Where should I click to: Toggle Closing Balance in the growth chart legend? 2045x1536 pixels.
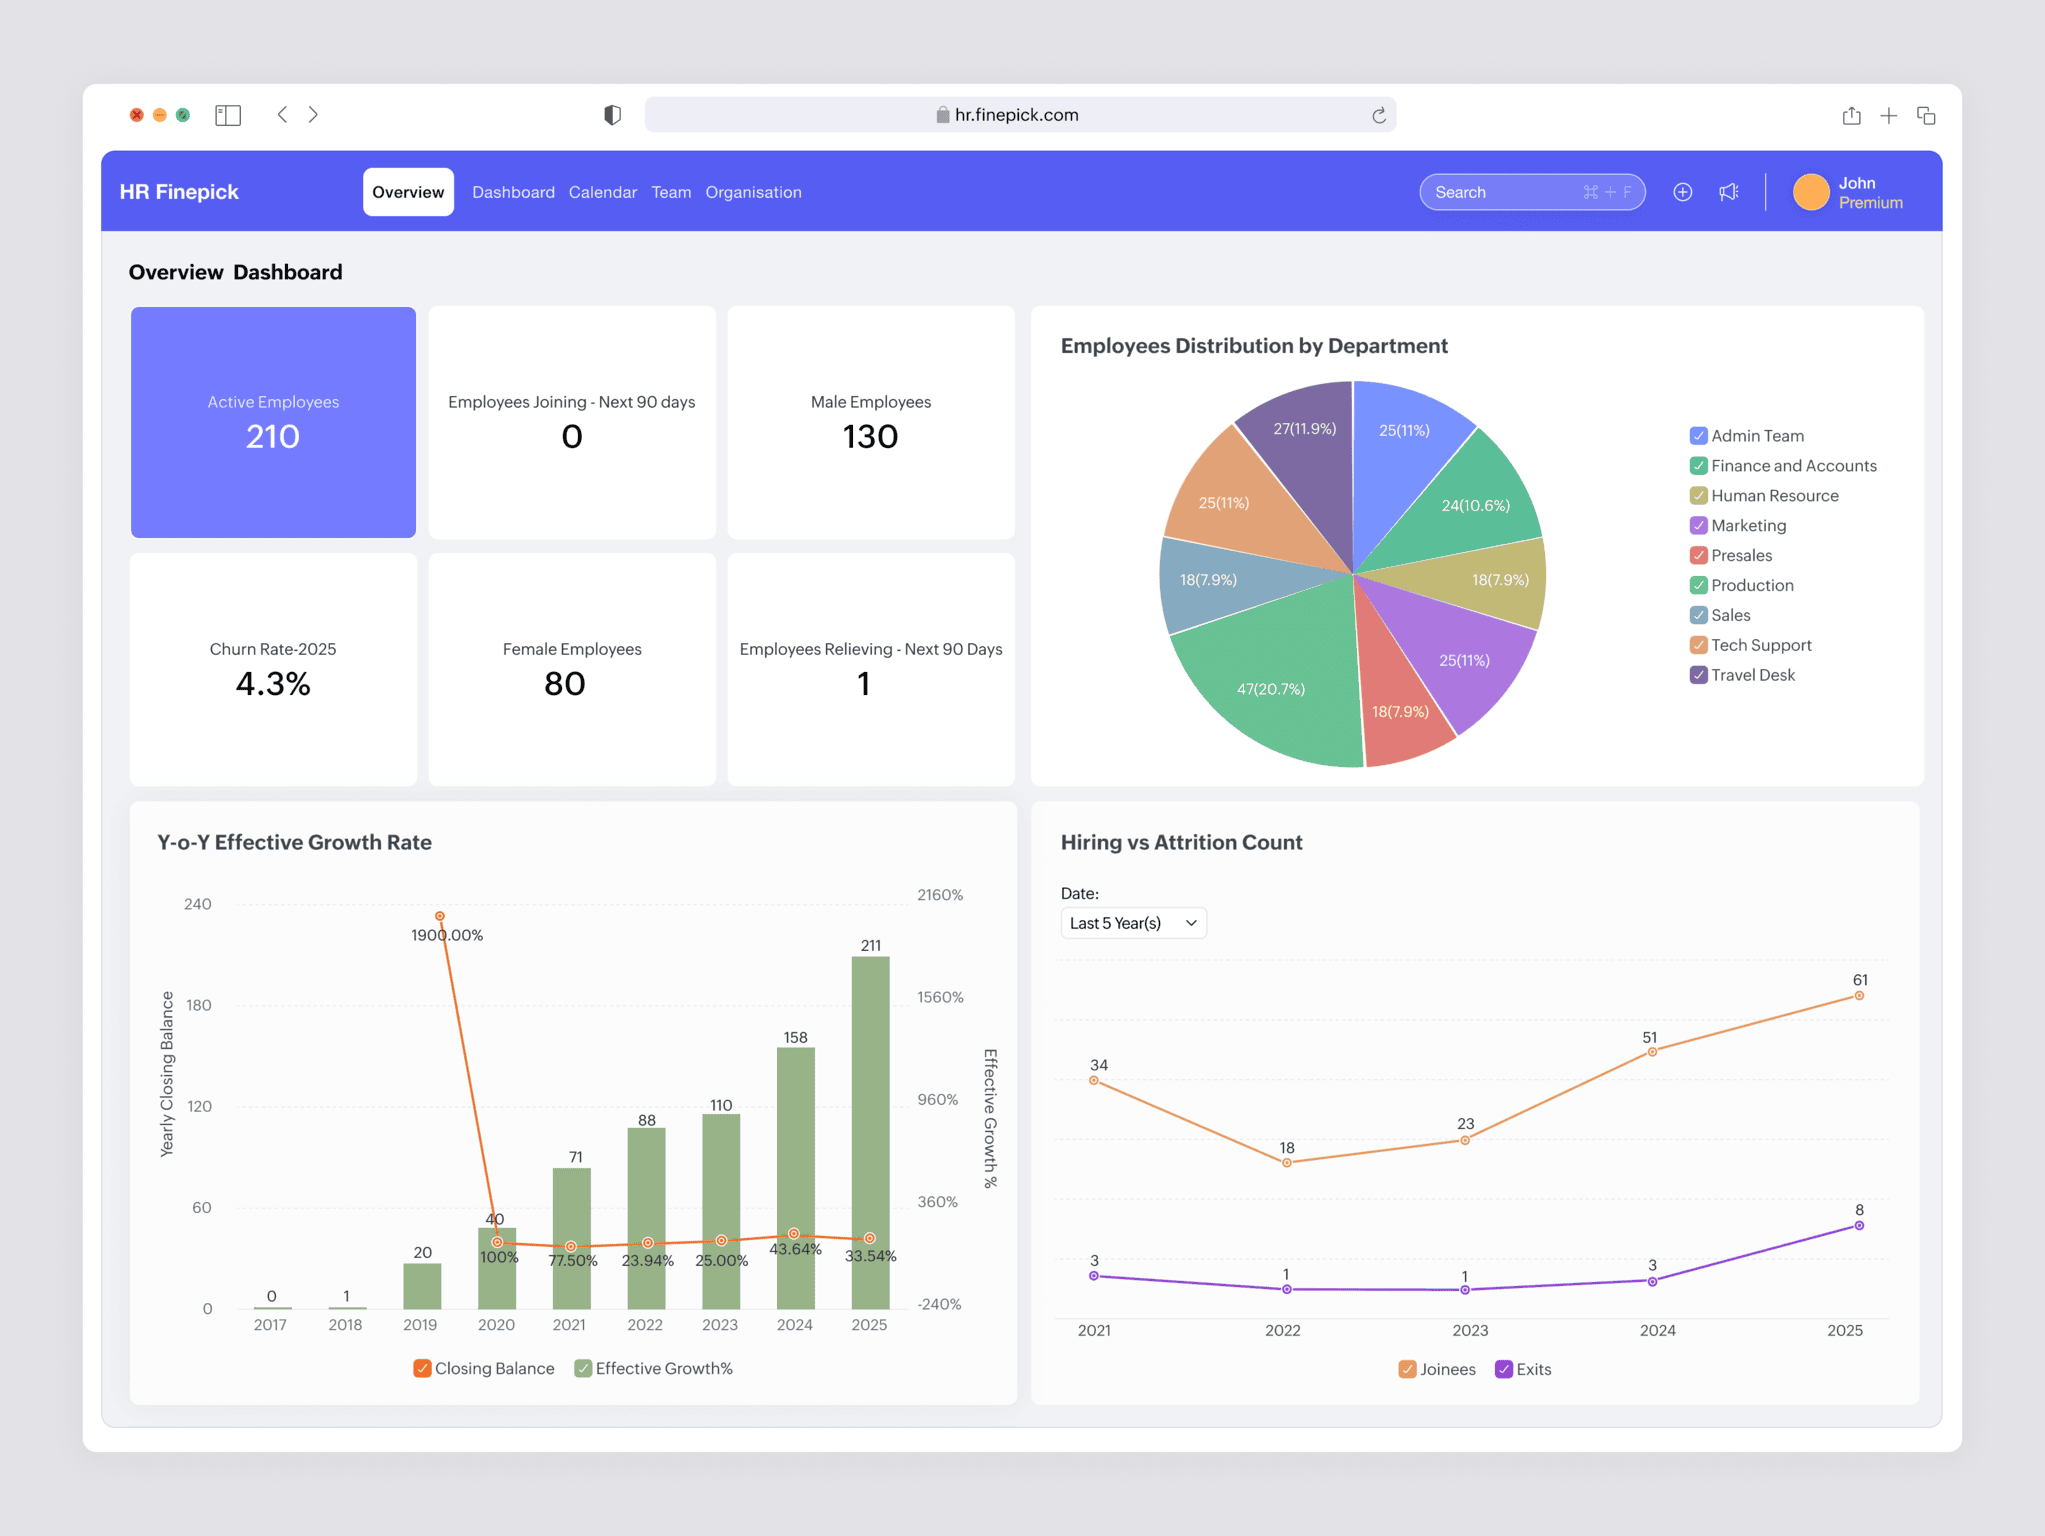(x=423, y=1368)
